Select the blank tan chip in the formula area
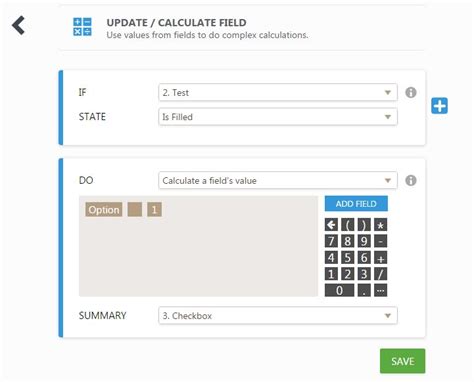474x382 pixels. click(135, 210)
